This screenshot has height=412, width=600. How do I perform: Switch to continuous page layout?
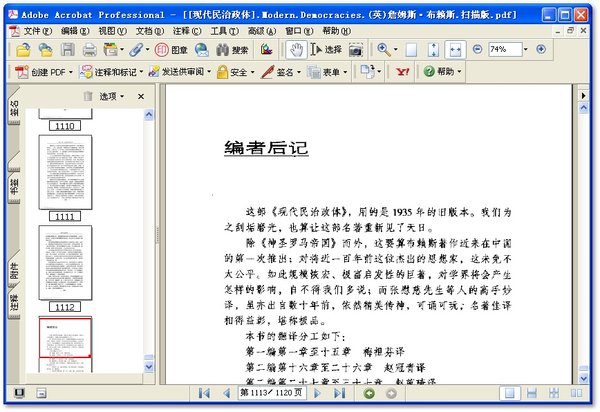coord(532,393)
